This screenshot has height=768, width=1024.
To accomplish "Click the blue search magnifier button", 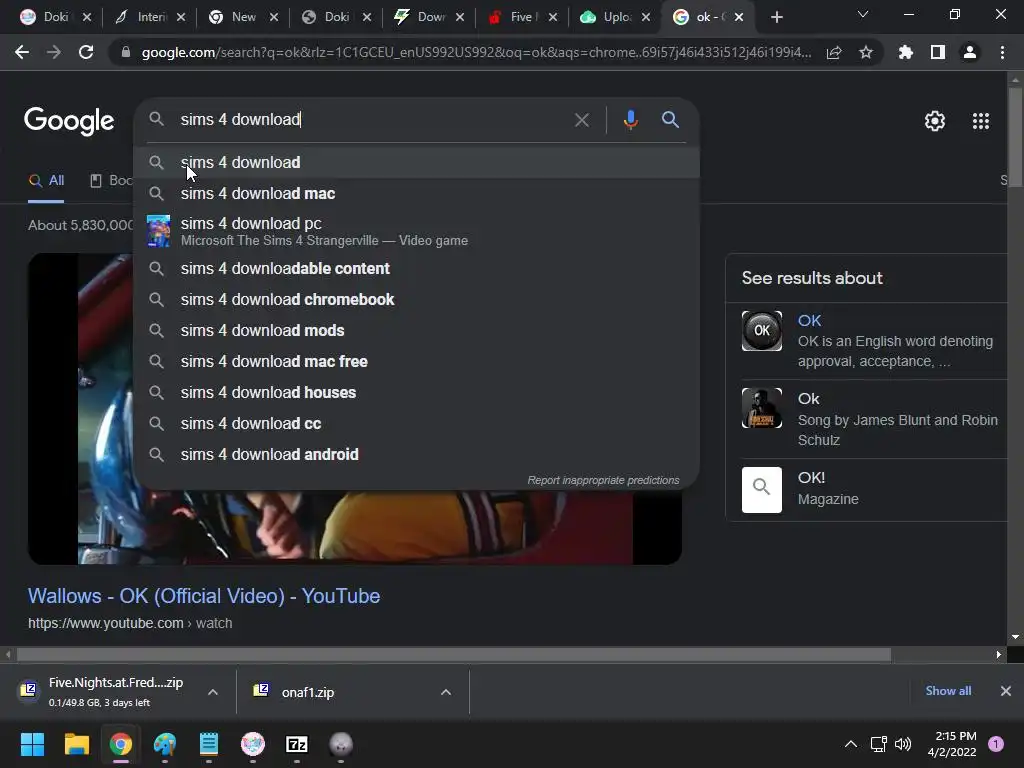I will pyautogui.click(x=670, y=120).
